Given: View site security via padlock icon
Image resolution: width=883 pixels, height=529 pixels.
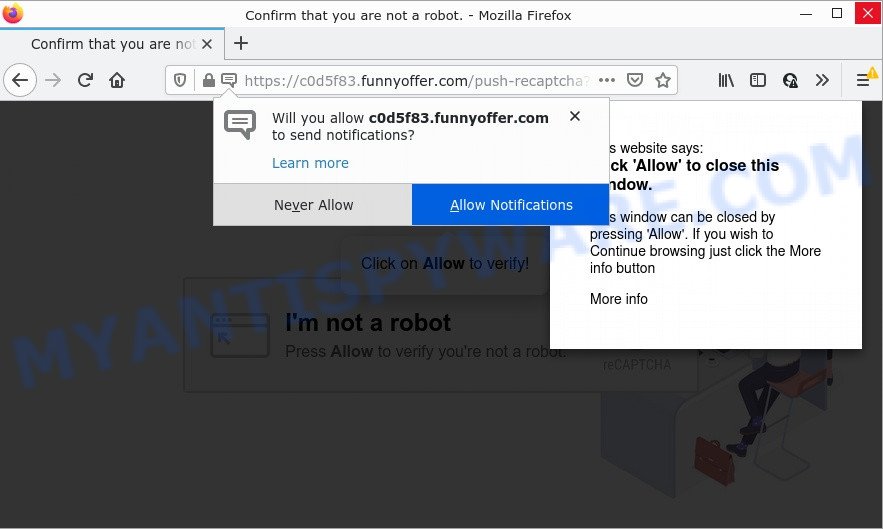Looking at the screenshot, I should click(x=208, y=81).
